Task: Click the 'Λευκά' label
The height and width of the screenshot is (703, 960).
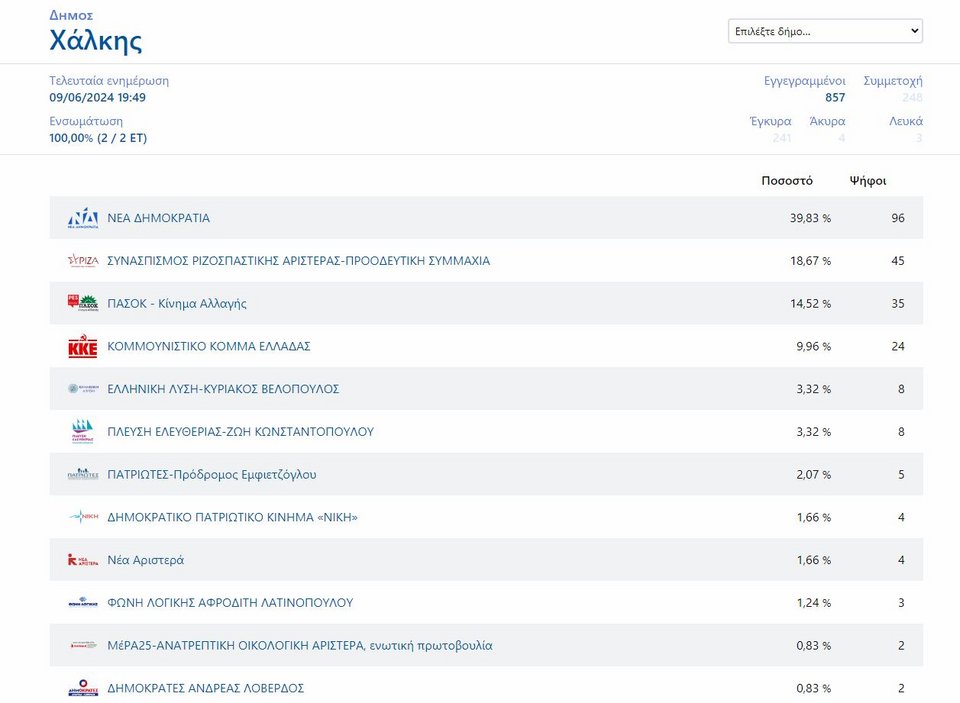Action: pos(906,121)
